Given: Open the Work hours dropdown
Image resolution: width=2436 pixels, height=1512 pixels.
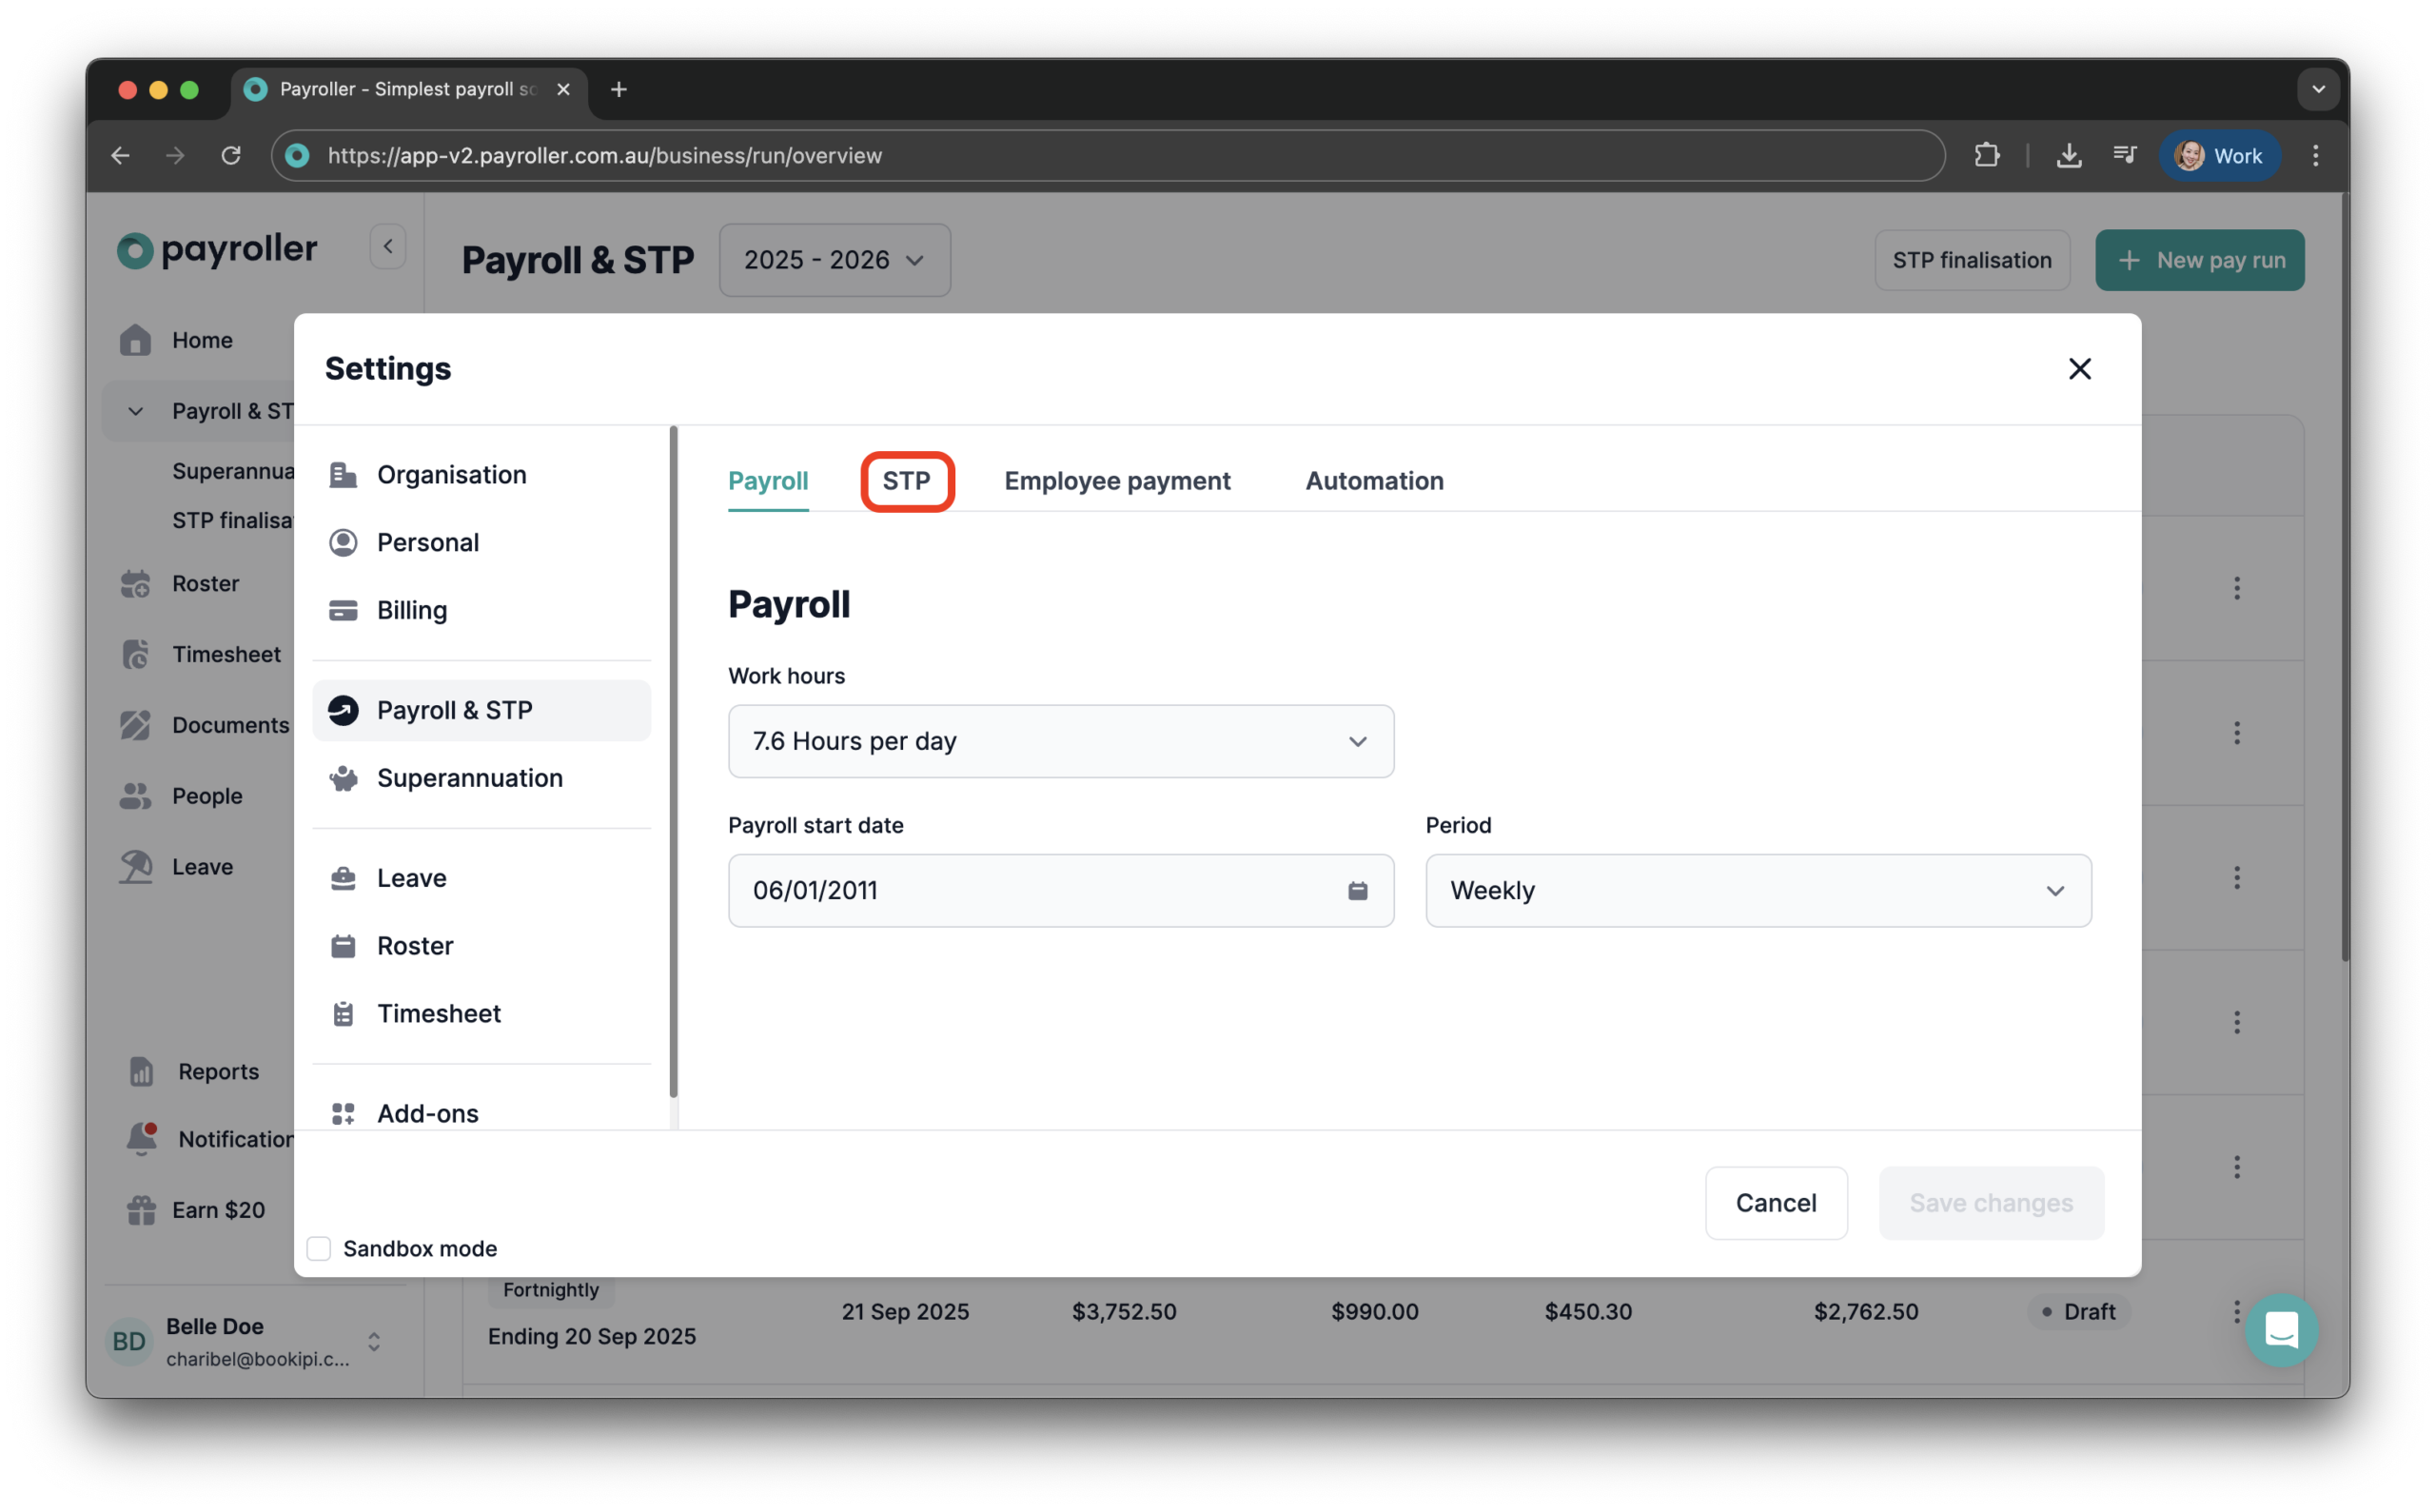Looking at the screenshot, I should point(1061,742).
